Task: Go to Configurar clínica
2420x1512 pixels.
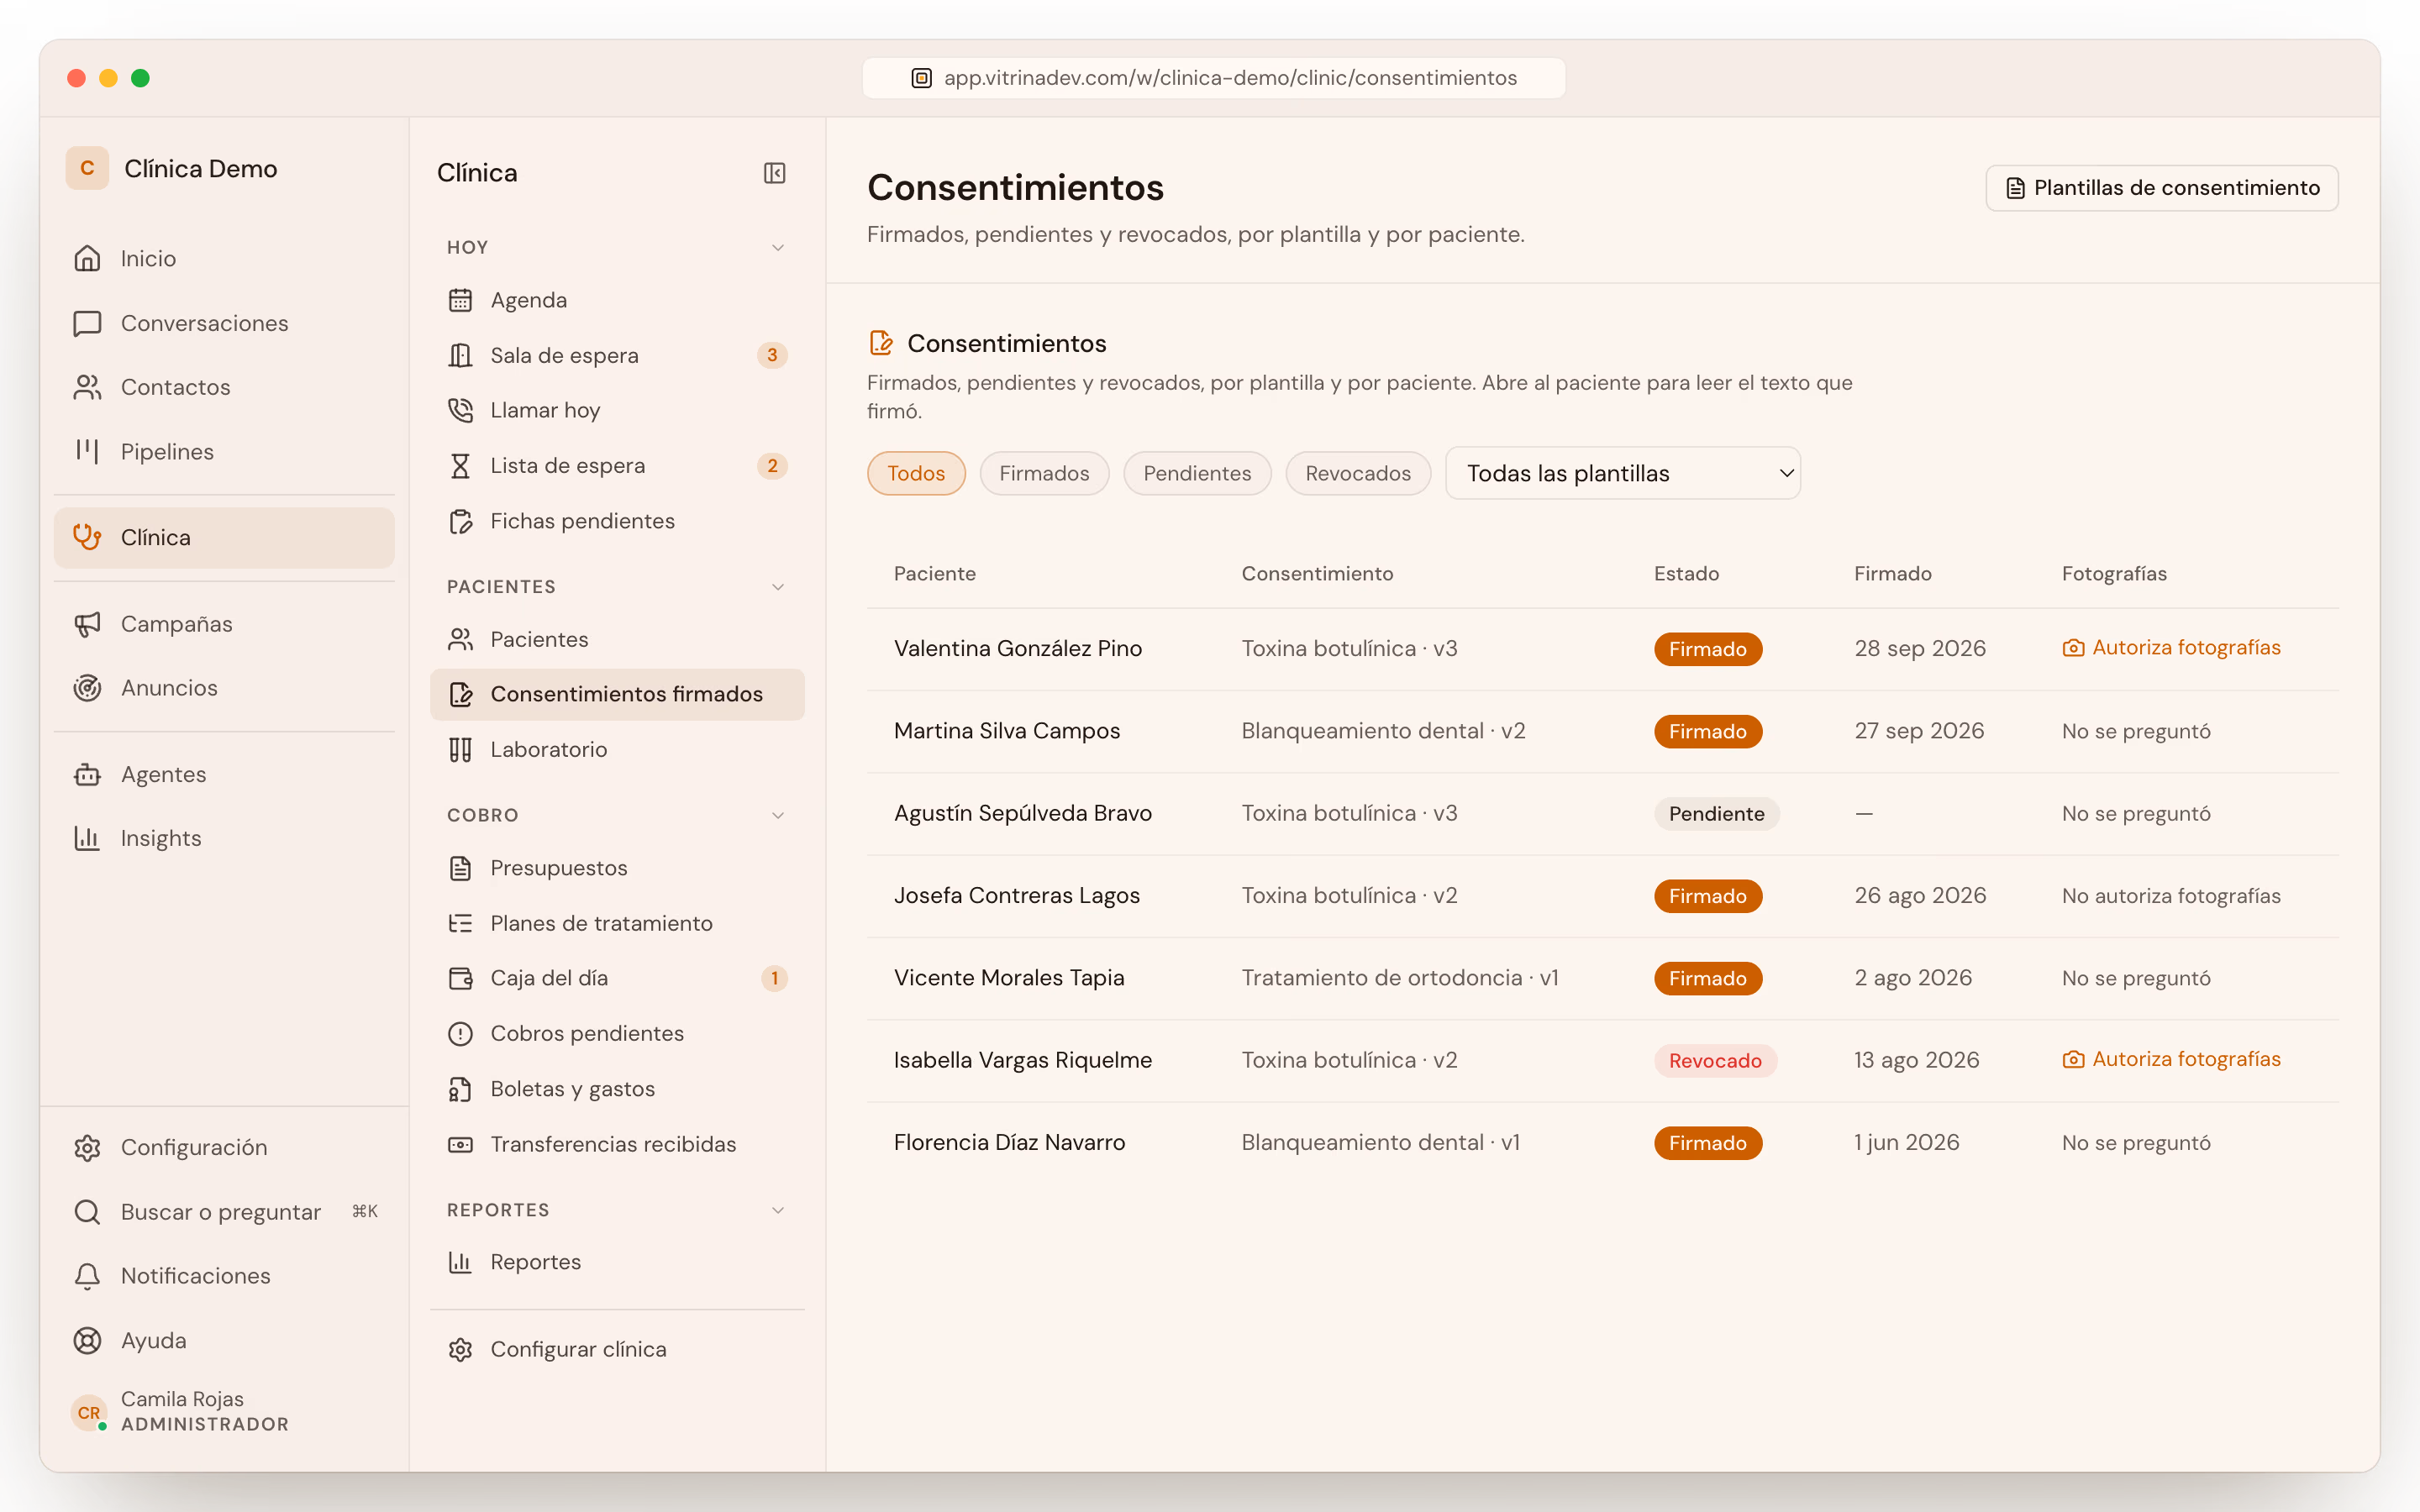Action: pyautogui.click(x=617, y=1349)
